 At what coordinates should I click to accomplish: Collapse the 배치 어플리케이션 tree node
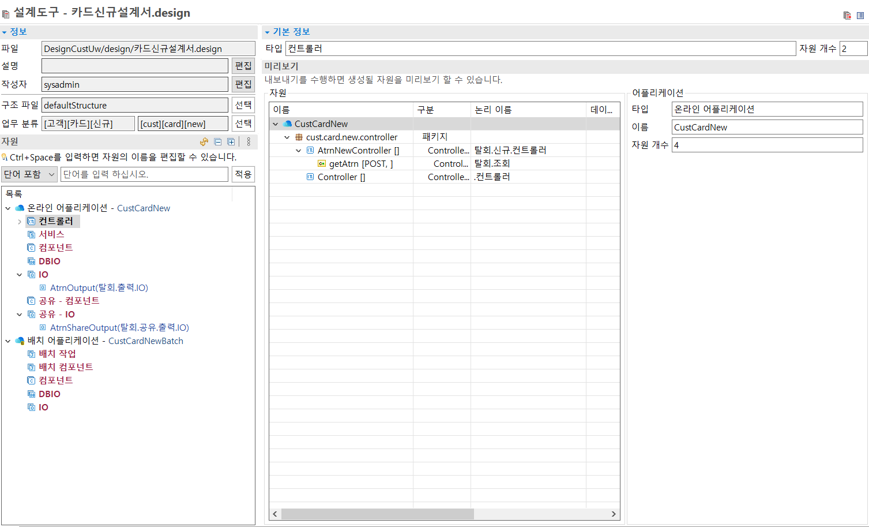(x=8, y=341)
